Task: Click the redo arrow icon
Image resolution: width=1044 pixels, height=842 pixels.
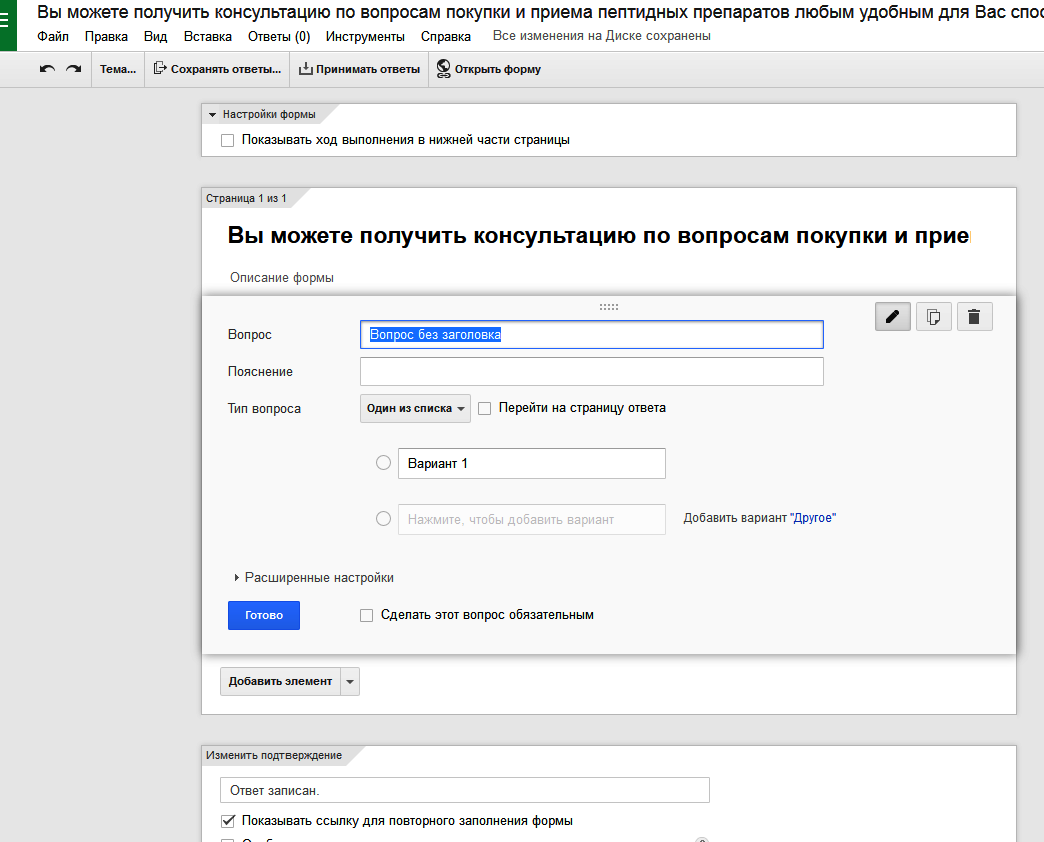Action: click(73, 69)
